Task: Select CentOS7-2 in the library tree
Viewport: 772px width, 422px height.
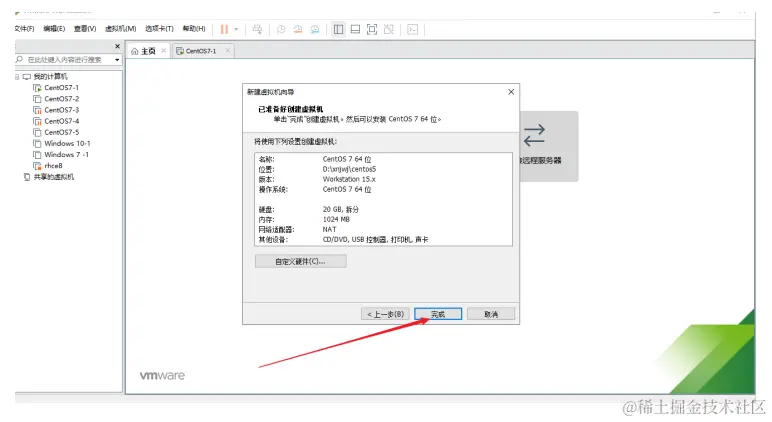Action: tap(62, 98)
